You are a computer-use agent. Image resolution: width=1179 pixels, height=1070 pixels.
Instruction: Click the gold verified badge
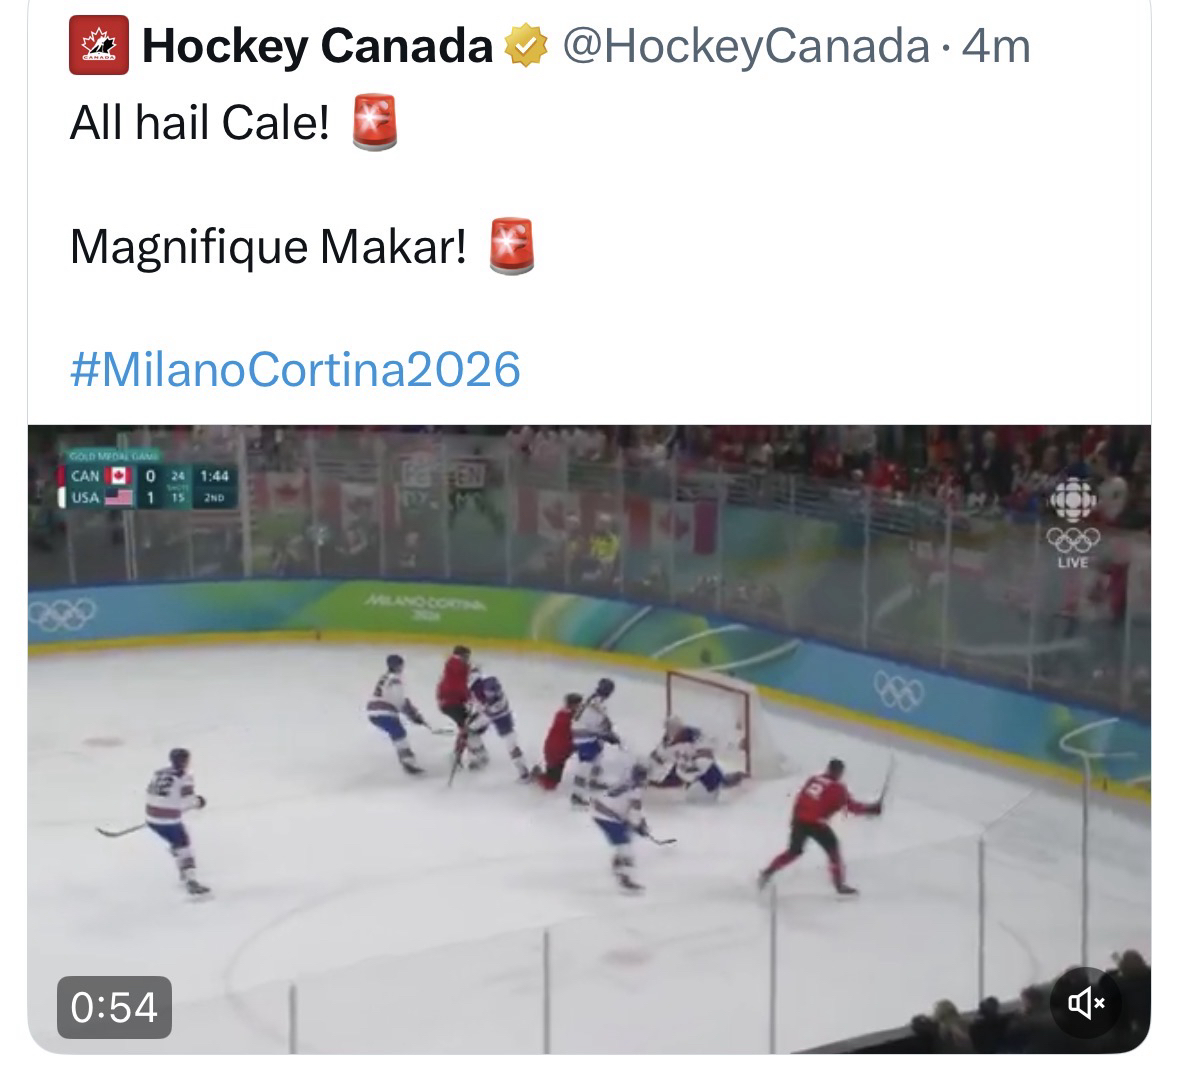tap(525, 46)
